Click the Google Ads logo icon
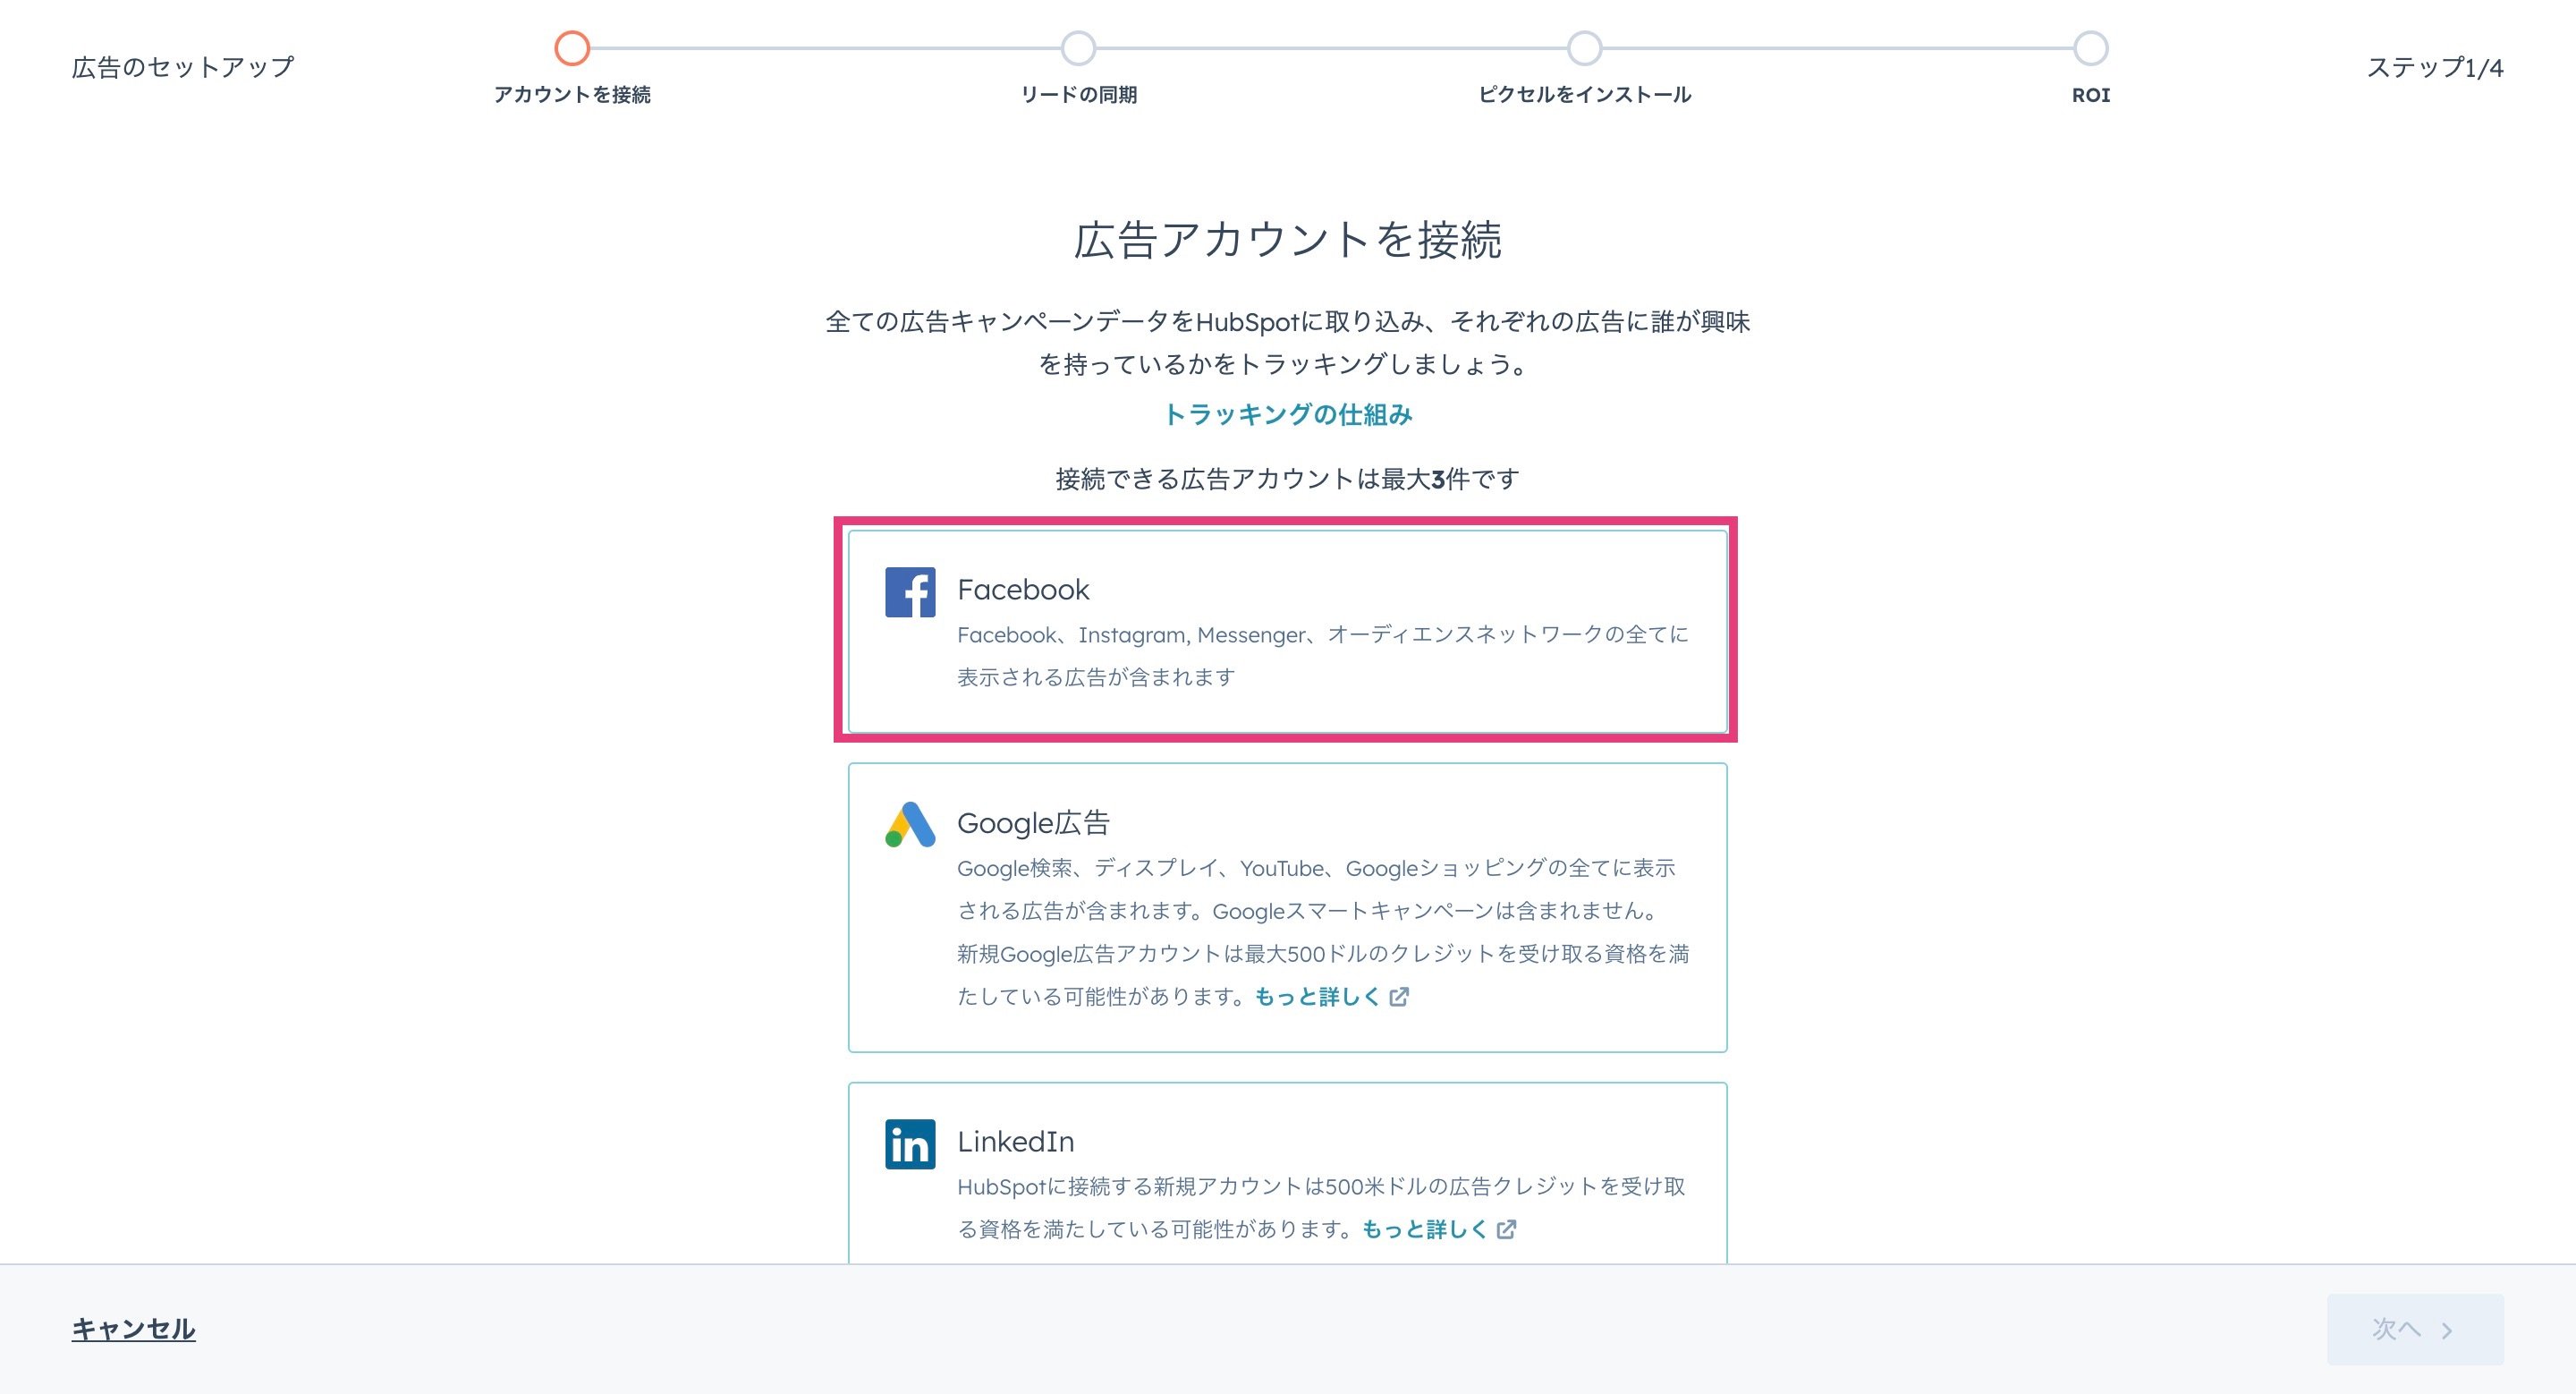The height and width of the screenshot is (1394, 2576). [x=910, y=825]
